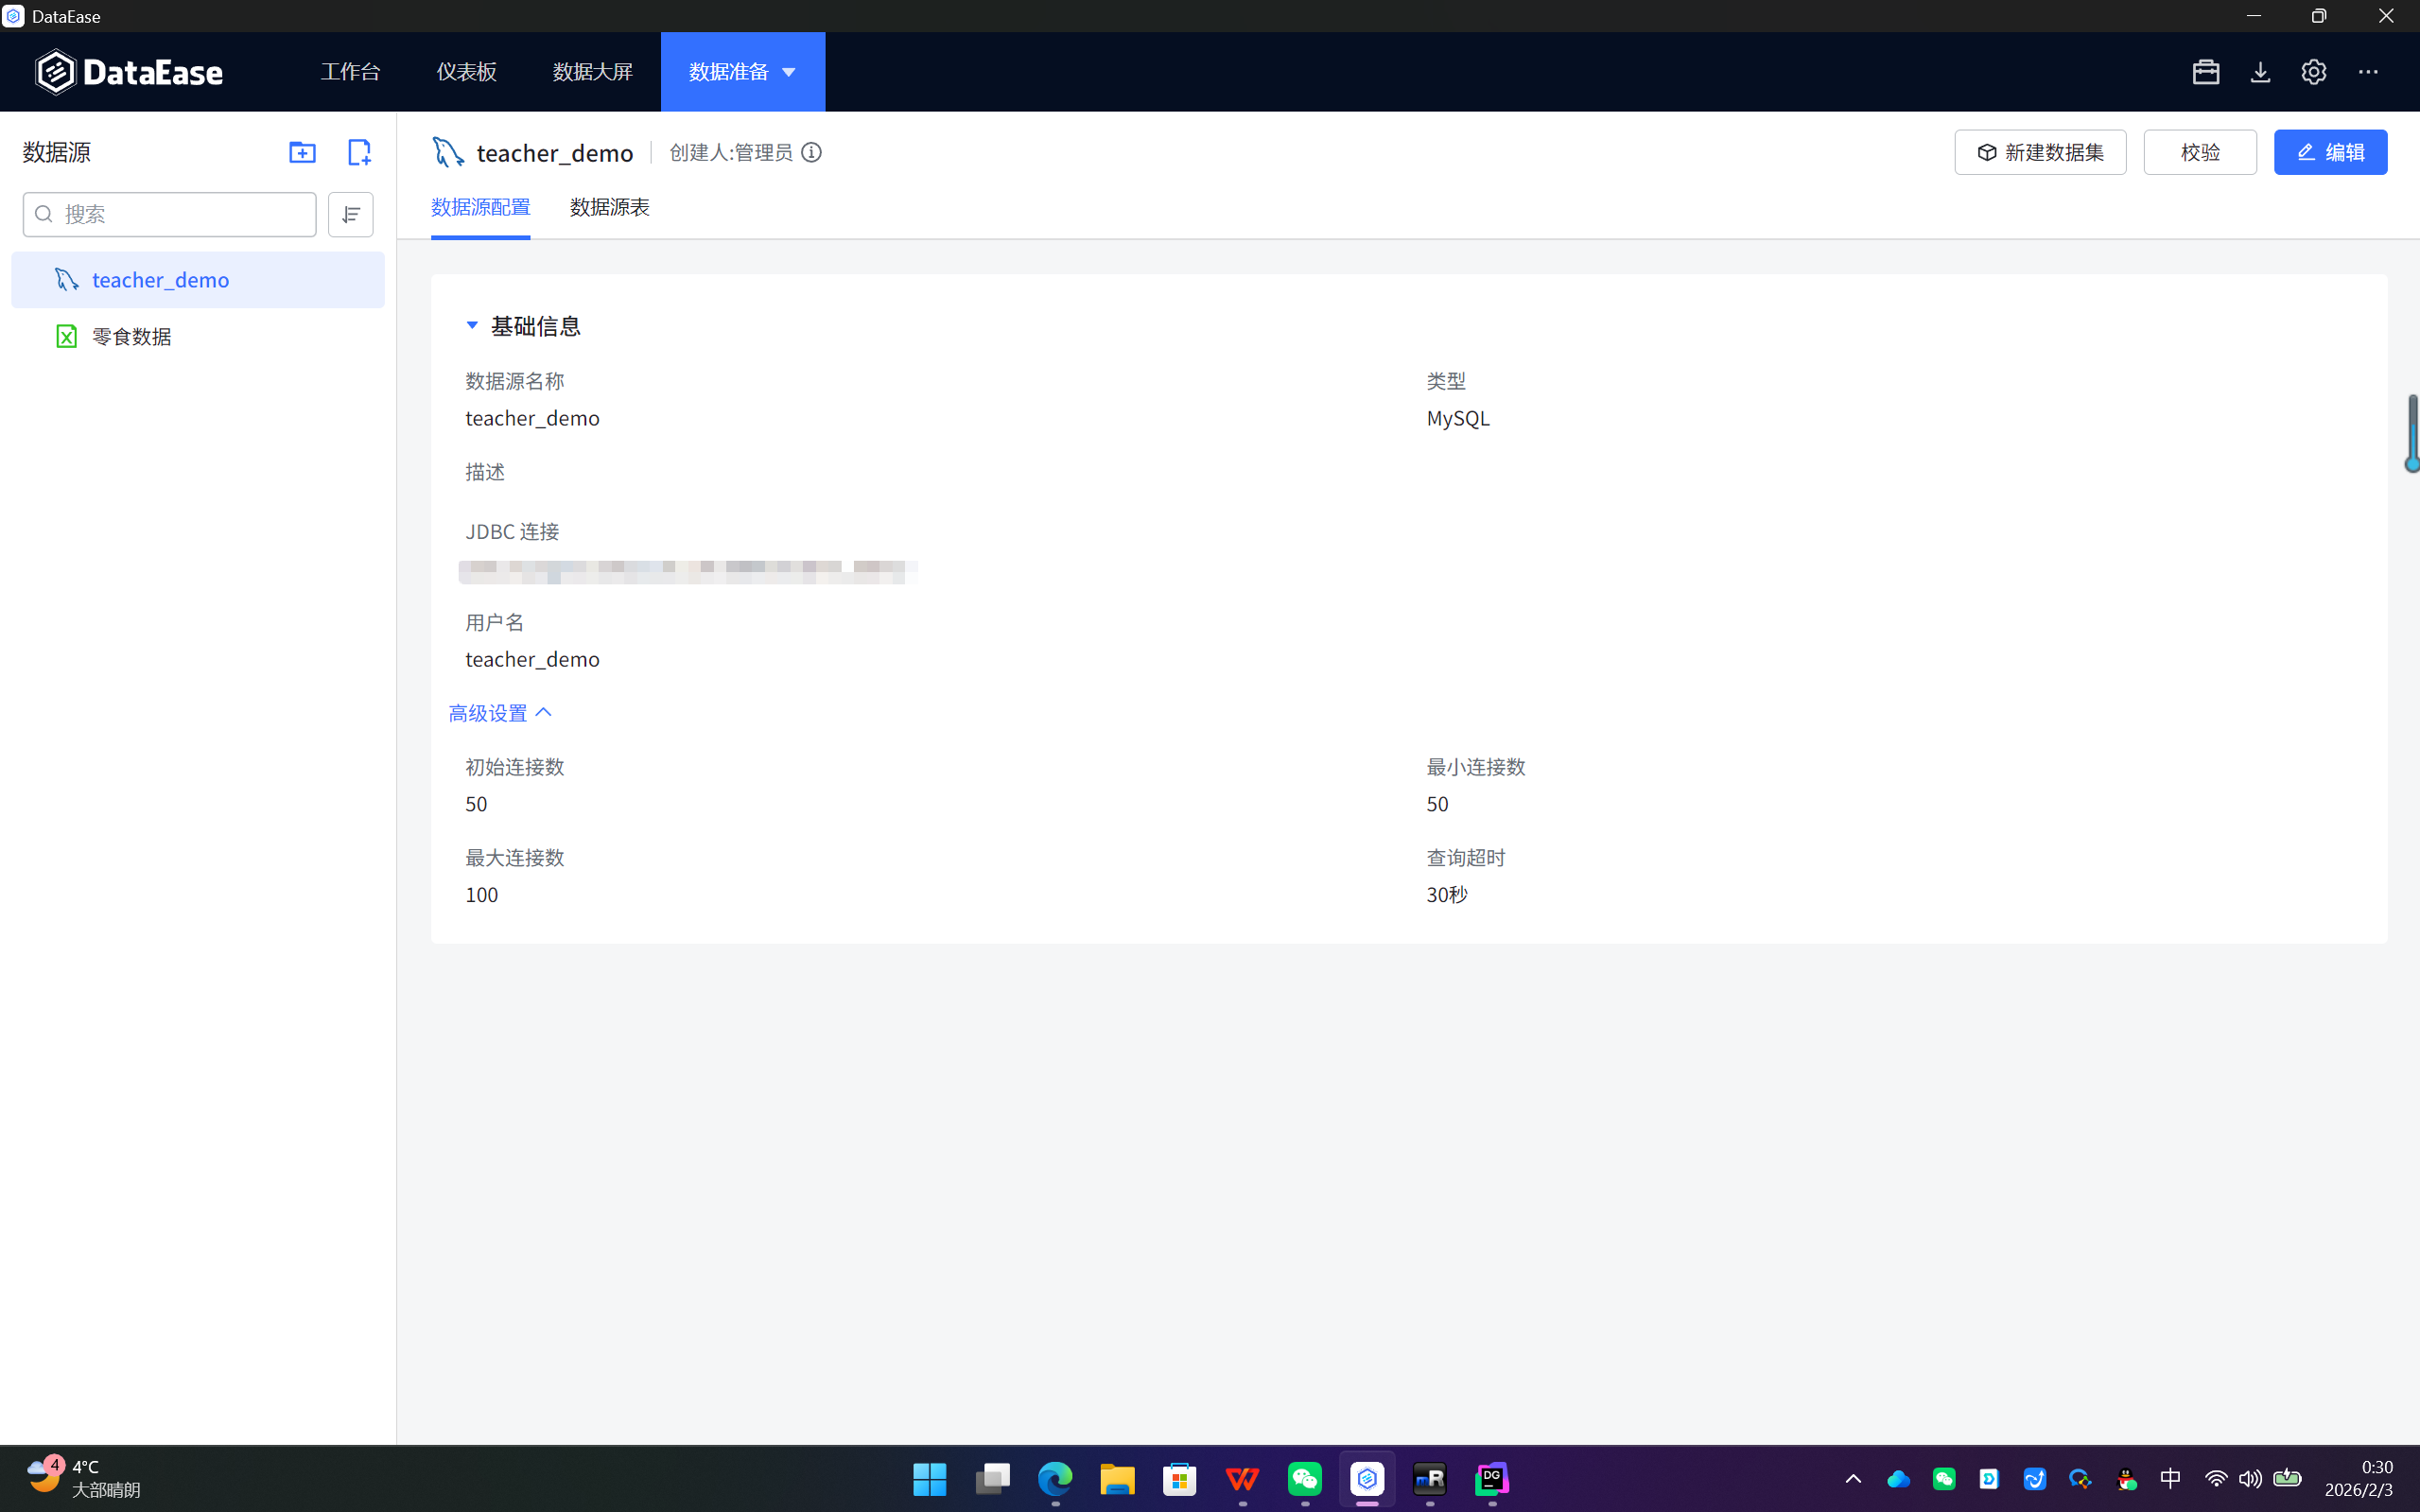Collapse the 高级设置 section

pos(500,713)
